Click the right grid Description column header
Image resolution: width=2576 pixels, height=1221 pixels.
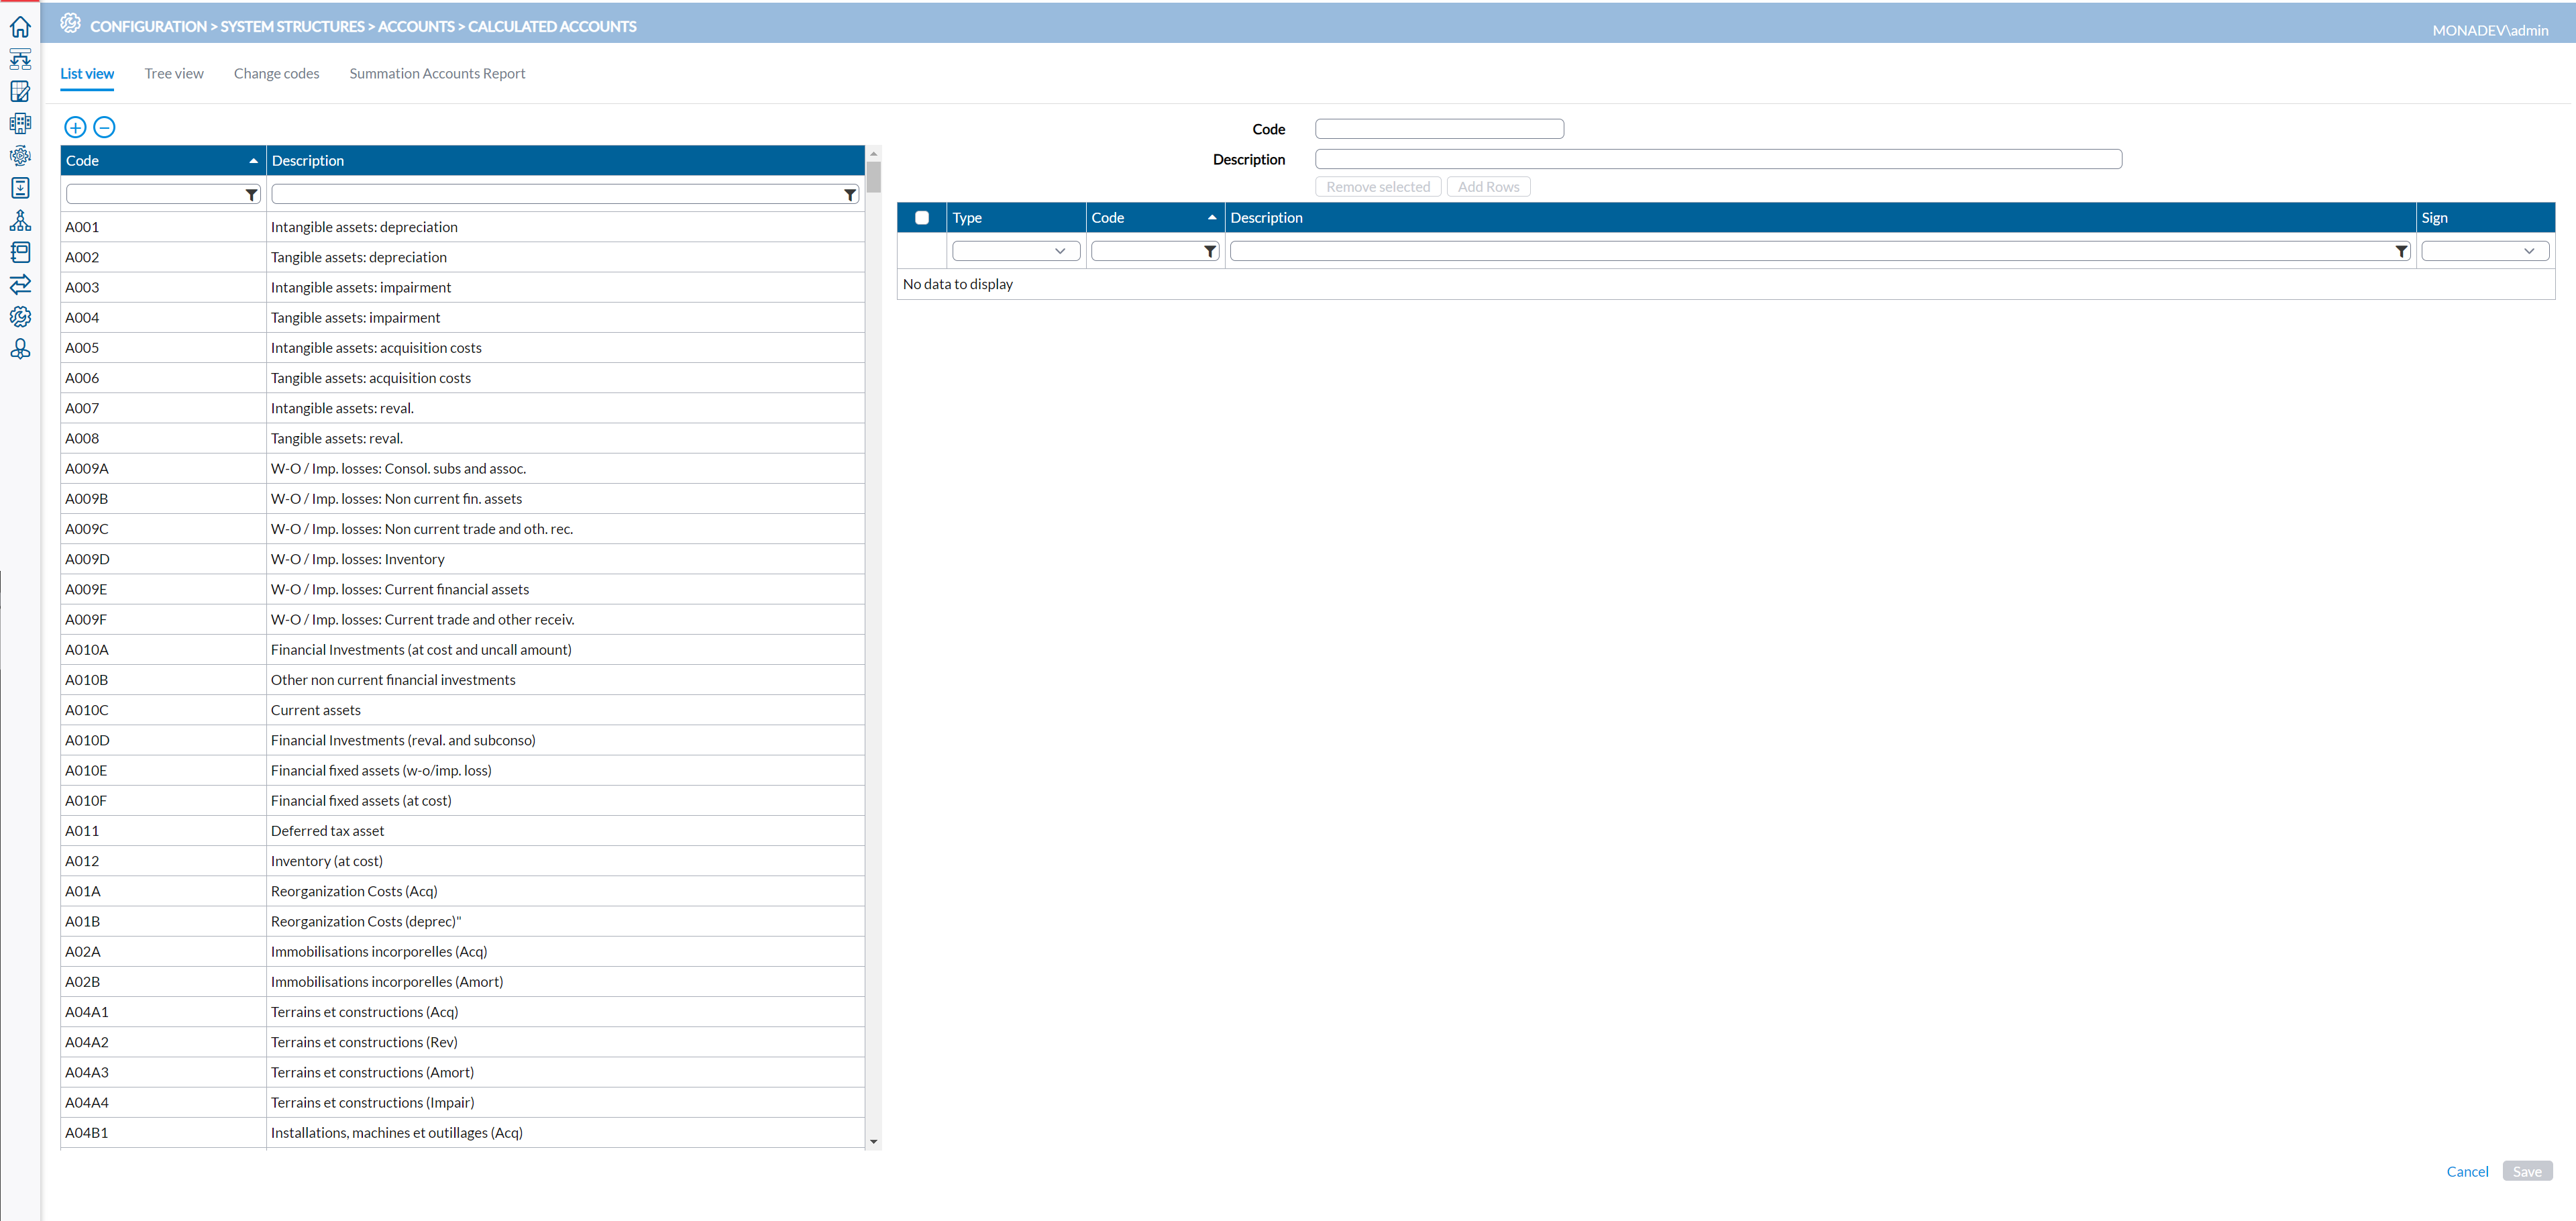(1821, 218)
